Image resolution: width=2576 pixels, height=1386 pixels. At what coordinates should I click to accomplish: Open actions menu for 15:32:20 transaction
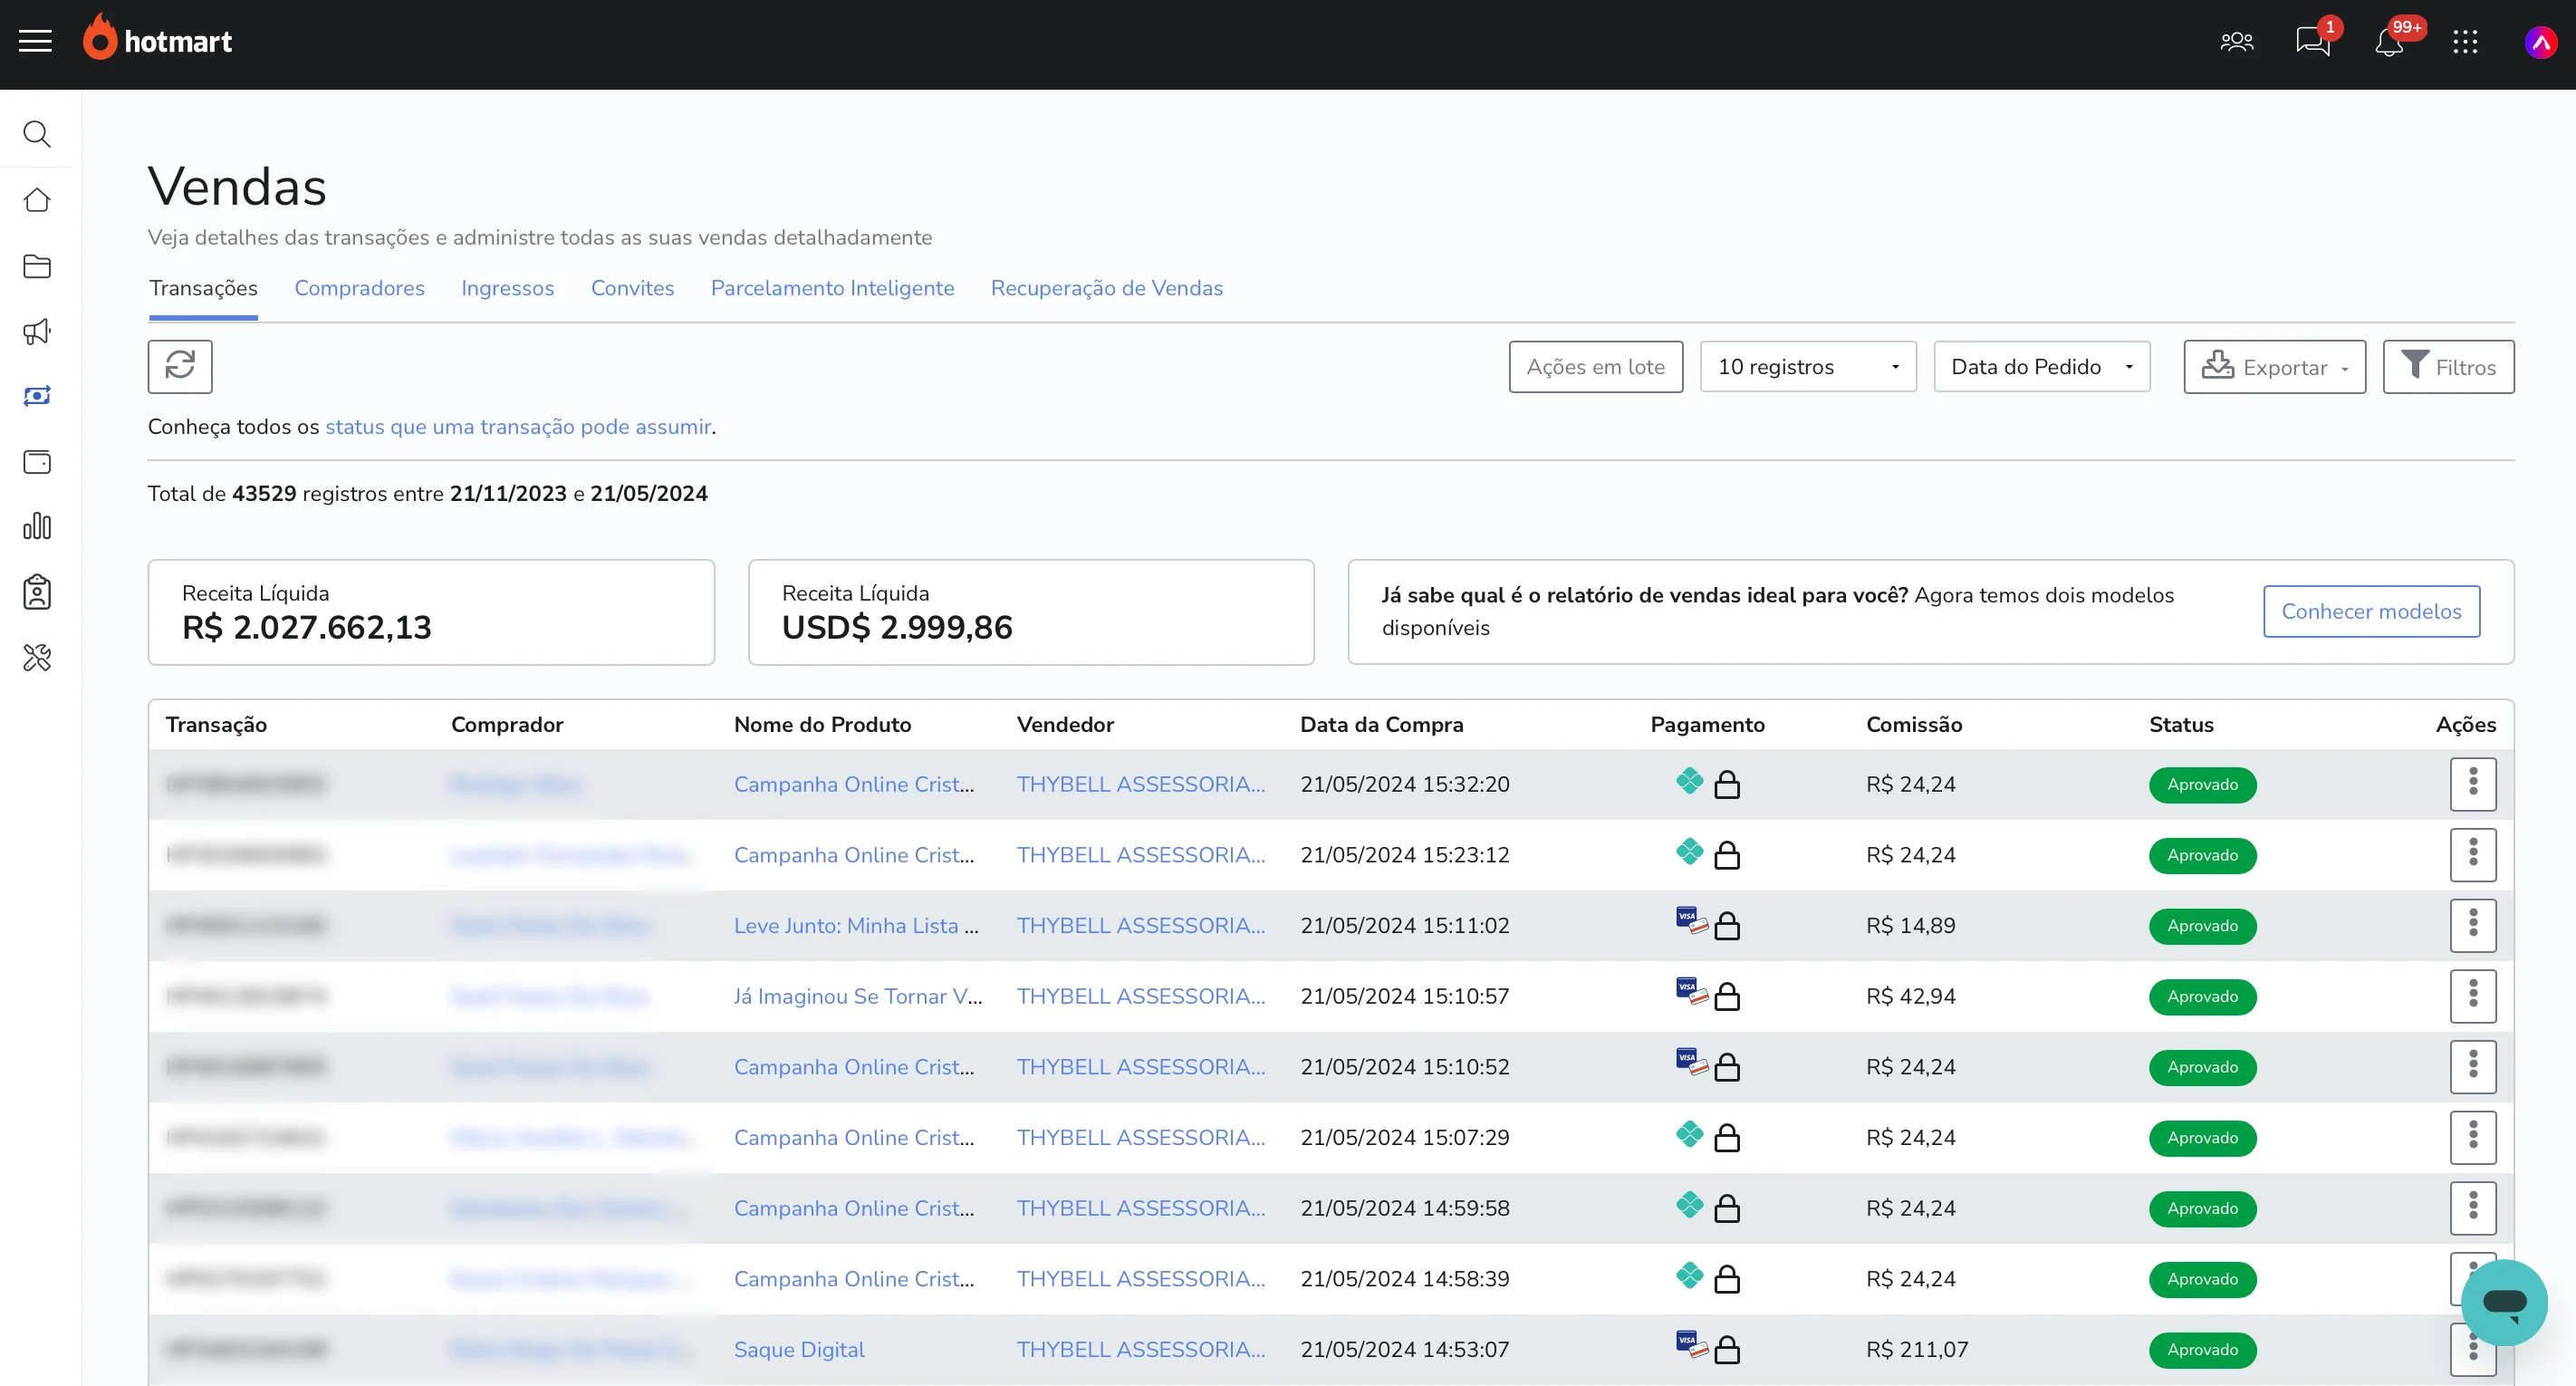pyautogui.click(x=2472, y=784)
